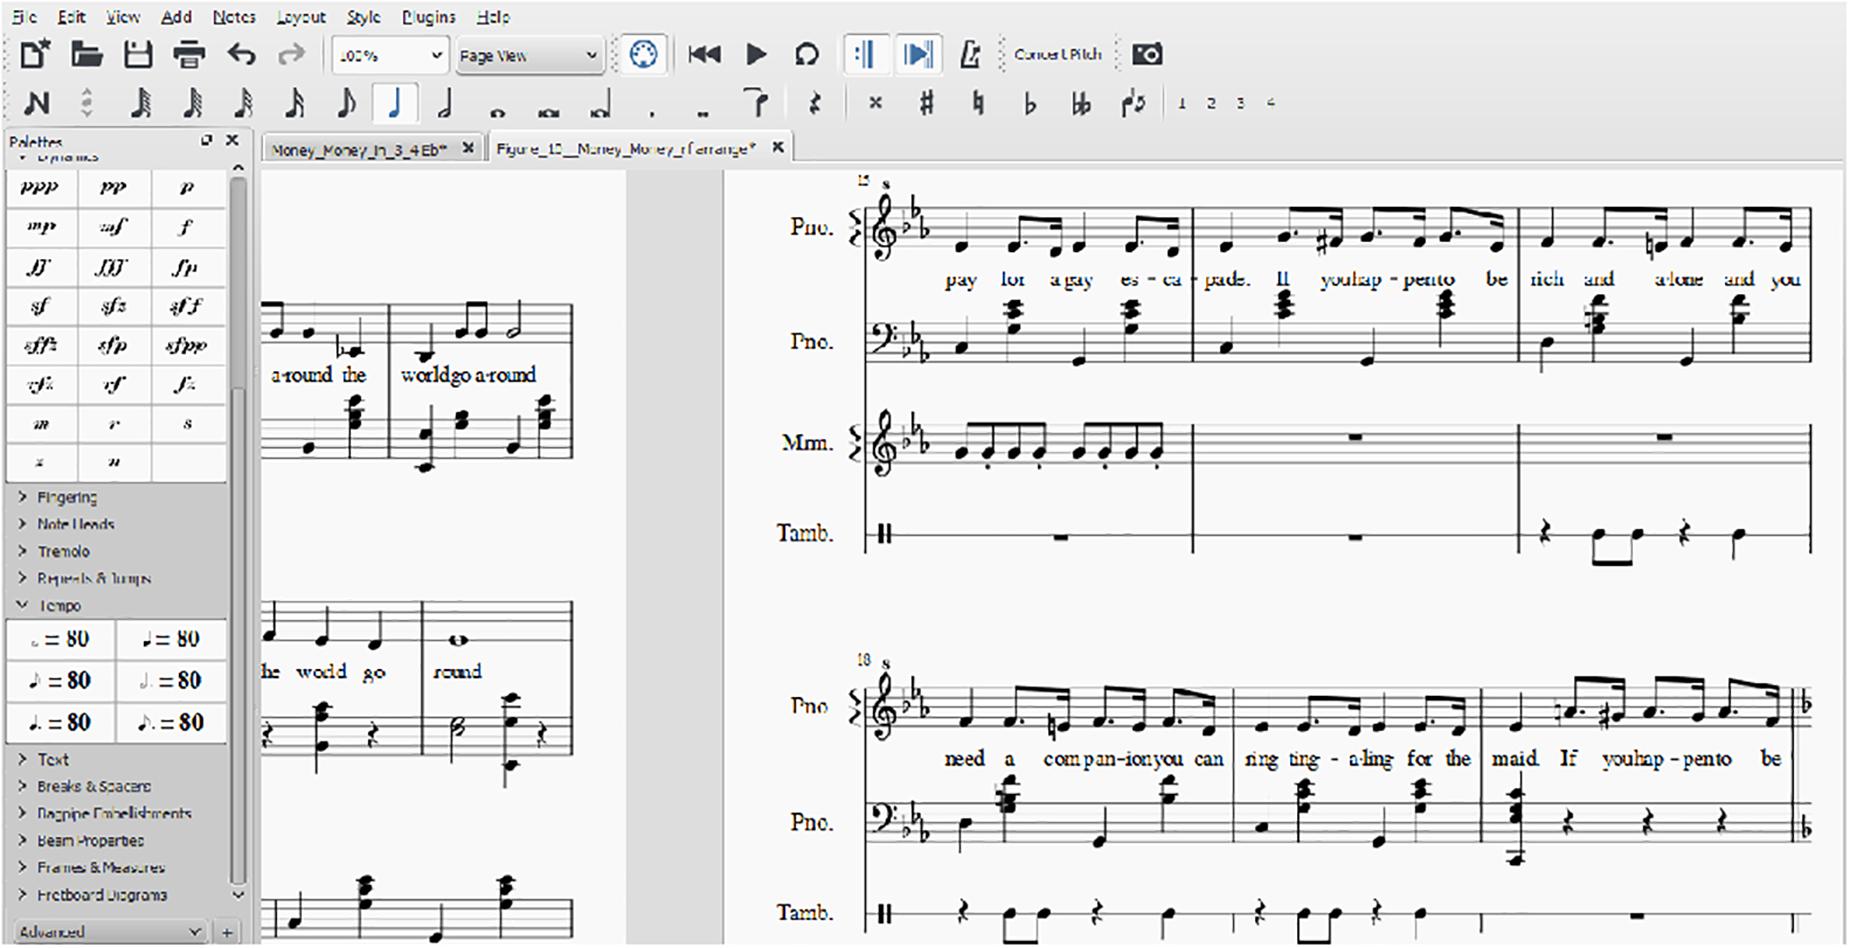The width and height of the screenshot is (1850, 948).
Task: Add an augmentation dot
Action: click(x=652, y=112)
